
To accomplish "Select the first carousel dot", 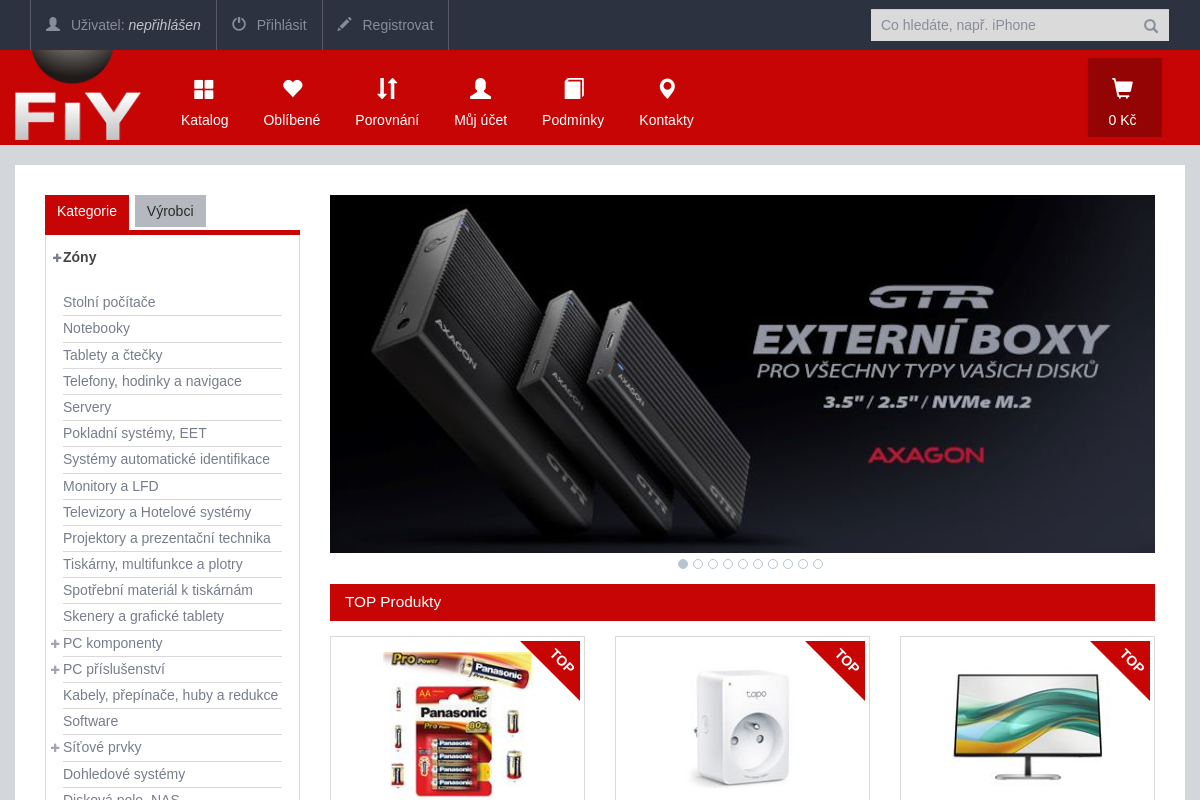I will (x=683, y=564).
